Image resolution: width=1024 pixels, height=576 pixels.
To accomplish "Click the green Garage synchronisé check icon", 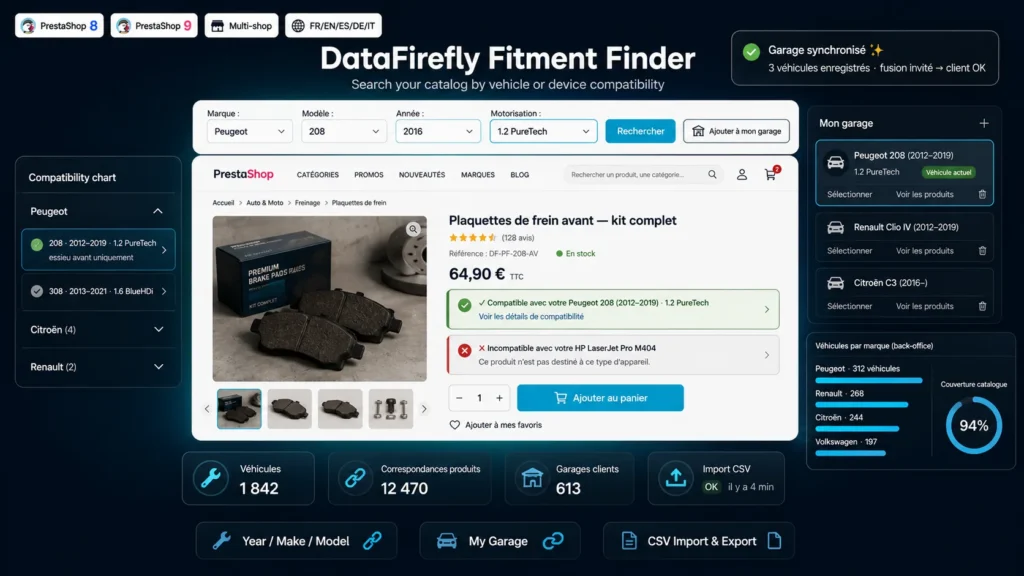I will click(x=752, y=52).
